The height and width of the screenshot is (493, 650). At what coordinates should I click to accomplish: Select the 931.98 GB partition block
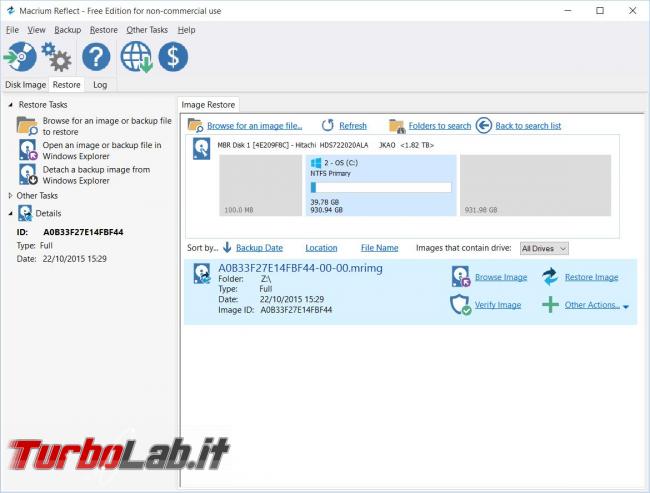pyautogui.click(x=535, y=185)
